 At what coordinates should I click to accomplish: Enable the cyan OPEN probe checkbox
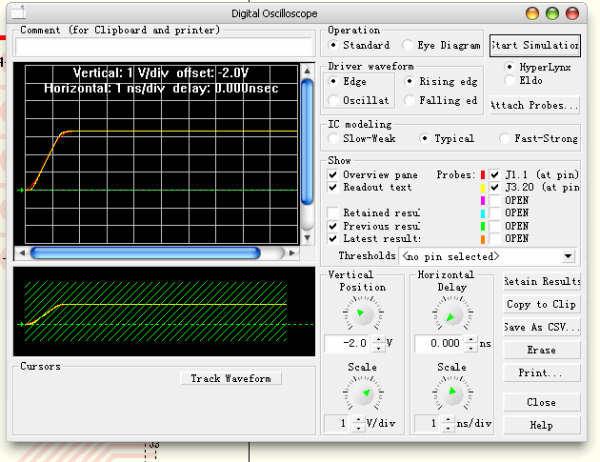pyautogui.click(x=495, y=213)
